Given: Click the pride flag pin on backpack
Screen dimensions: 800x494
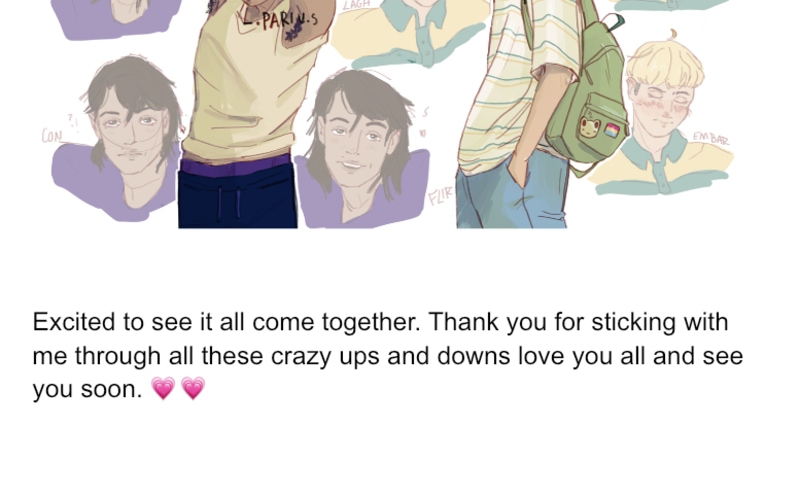Looking at the screenshot, I should (612, 130).
